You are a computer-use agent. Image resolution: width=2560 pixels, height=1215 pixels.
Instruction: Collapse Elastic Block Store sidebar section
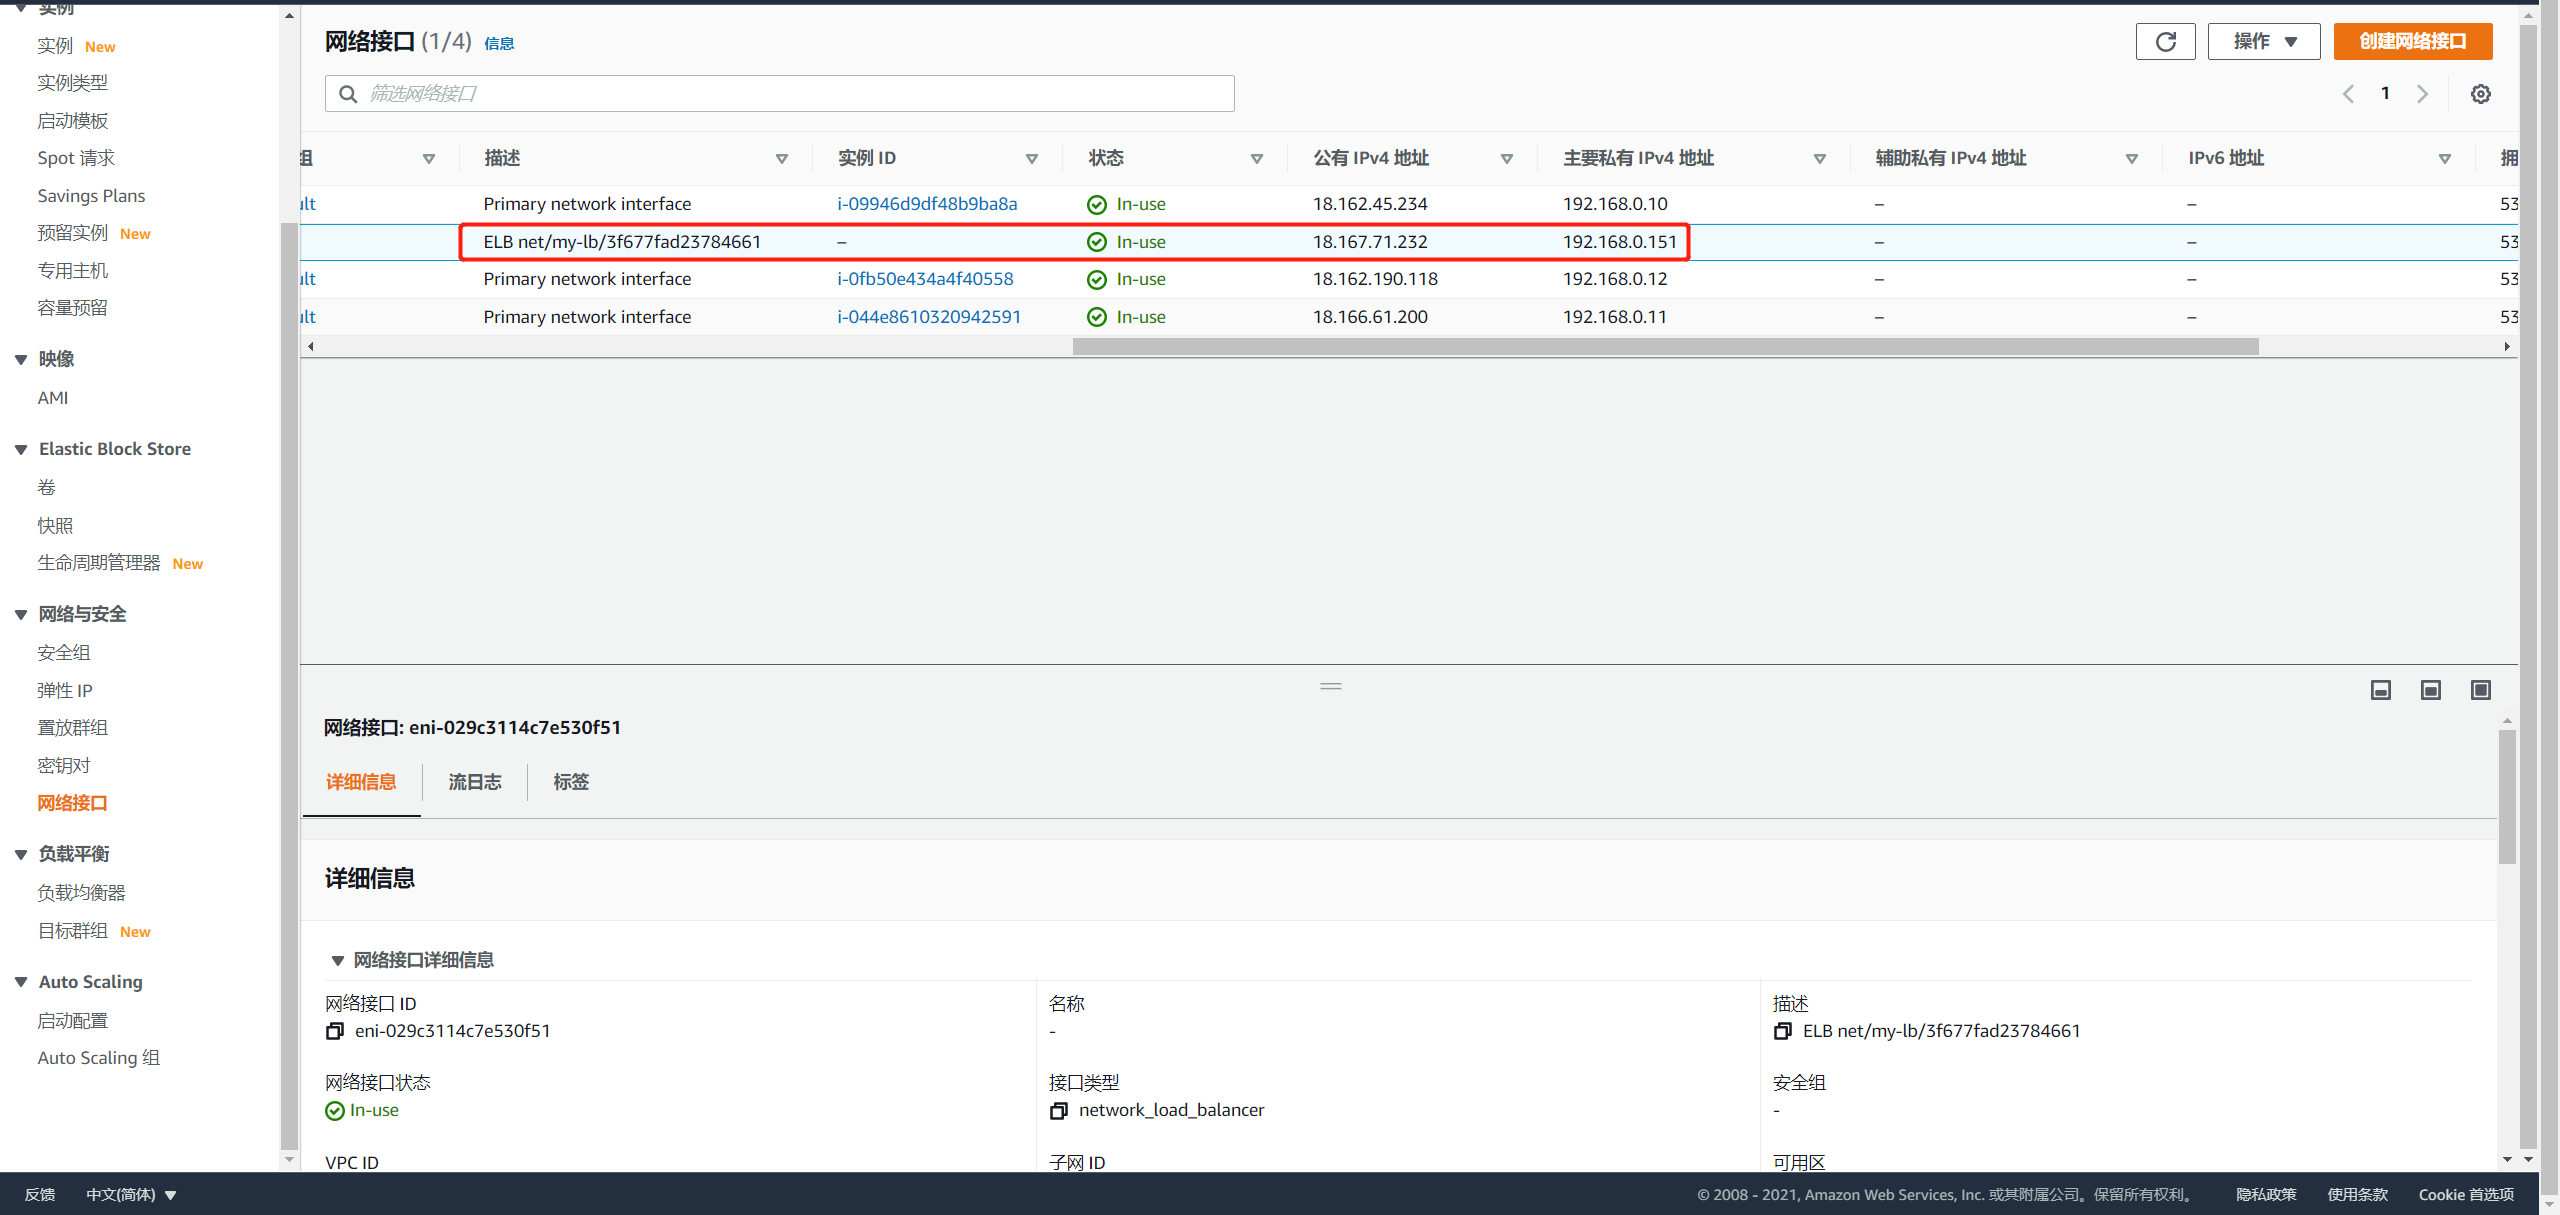tap(21, 450)
